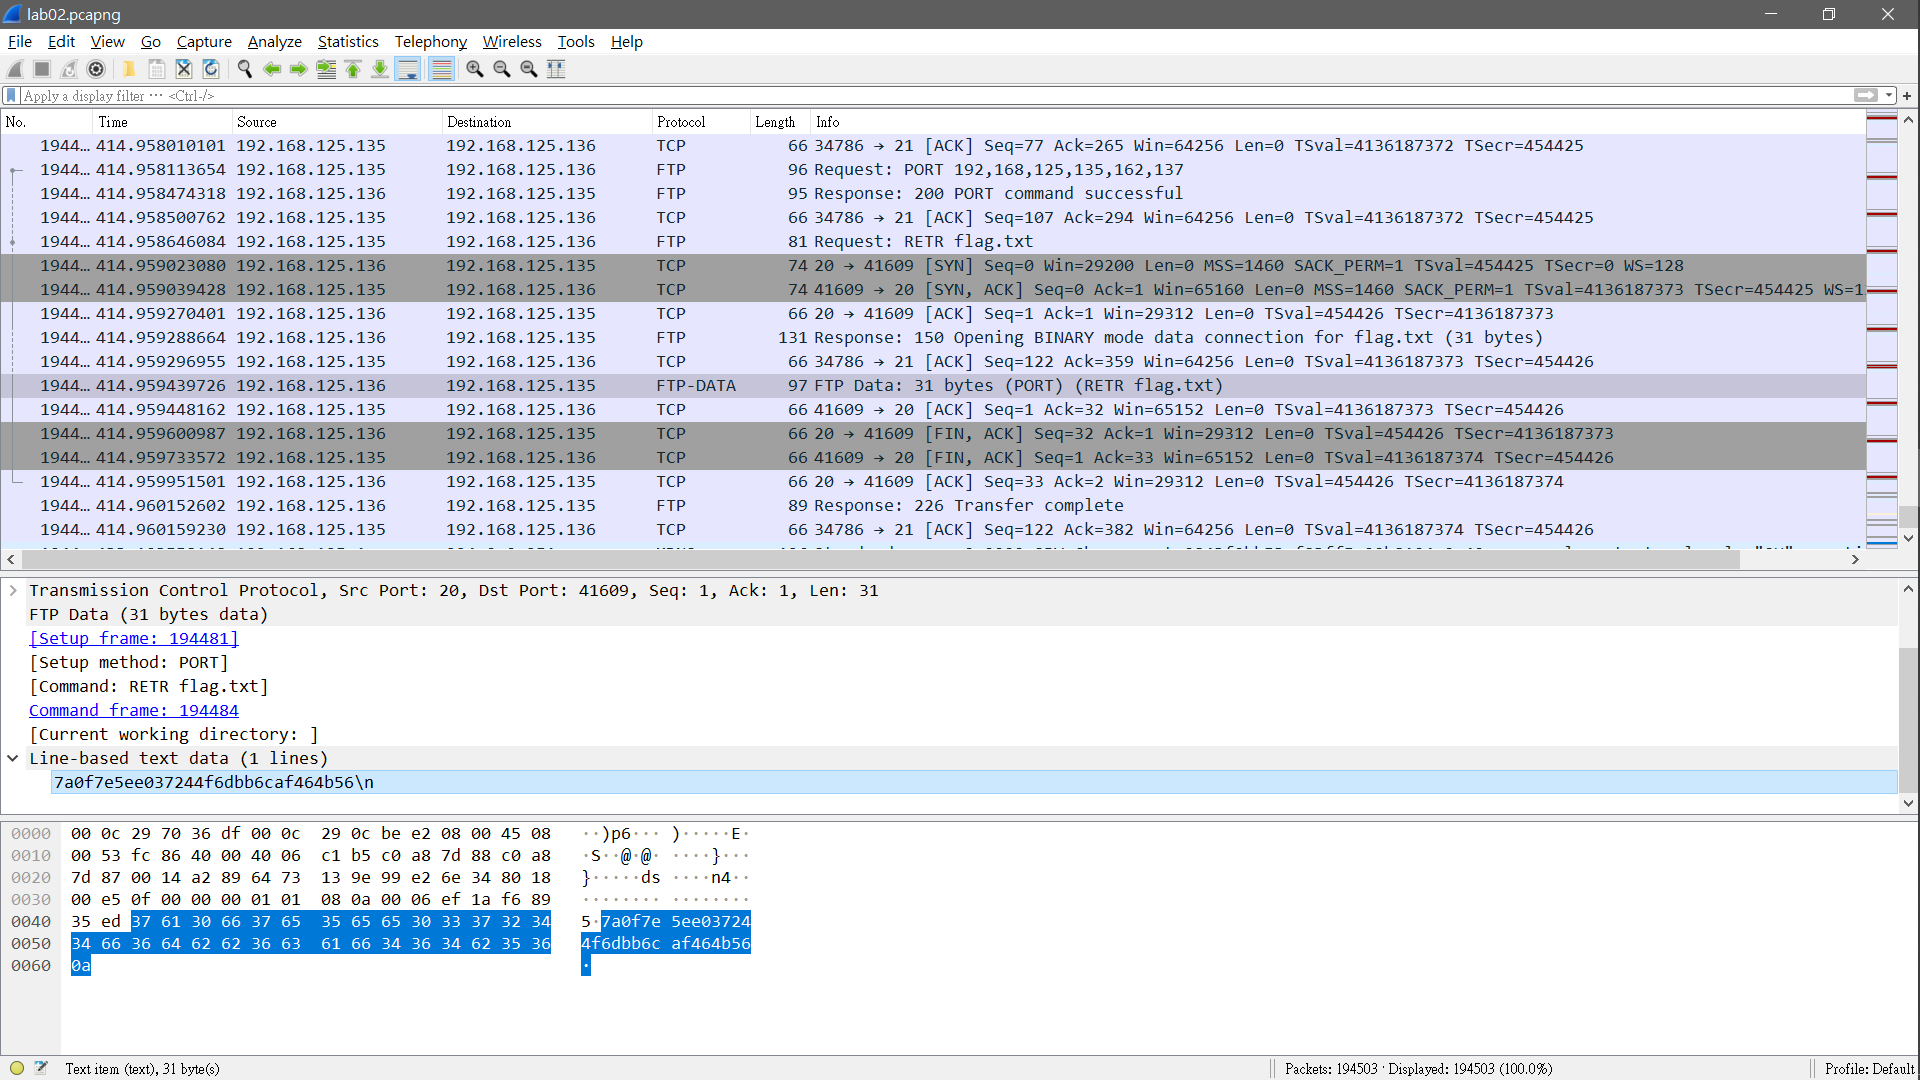Follow the Setup frame: 194481 link
The width and height of the screenshot is (1920, 1080).
[134, 639]
